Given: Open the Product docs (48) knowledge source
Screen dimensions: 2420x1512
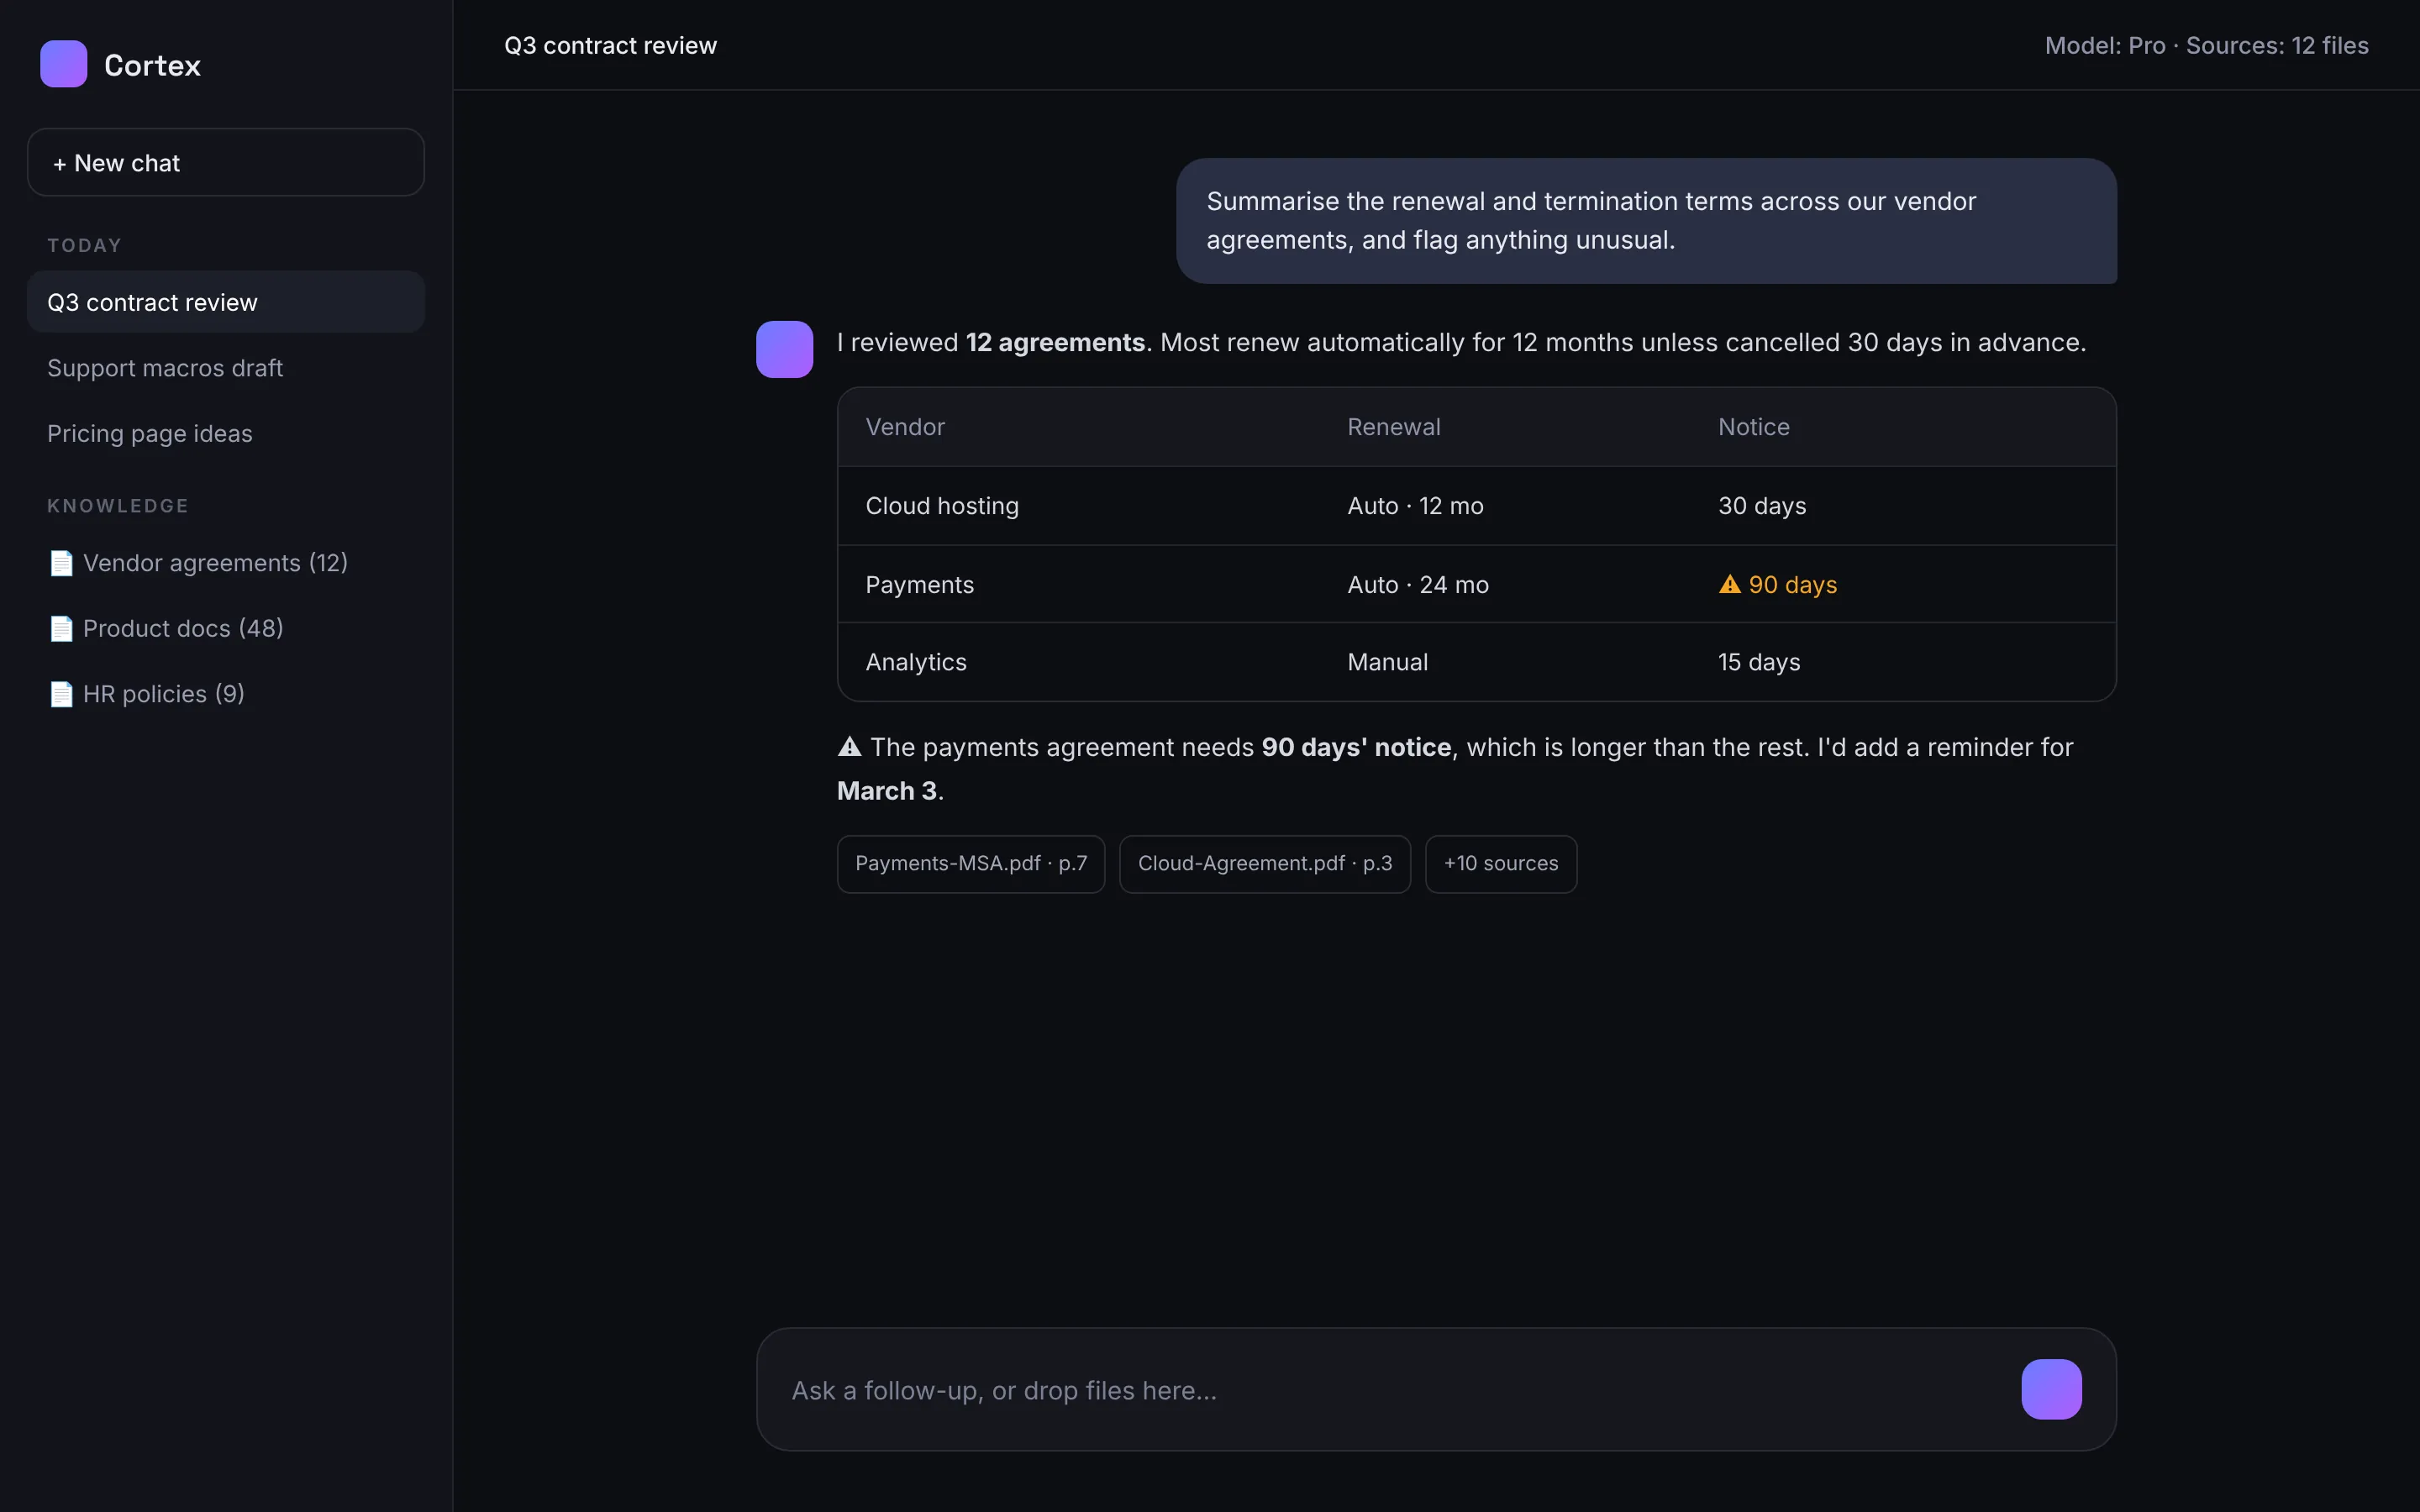Looking at the screenshot, I should (x=226, y=629).
